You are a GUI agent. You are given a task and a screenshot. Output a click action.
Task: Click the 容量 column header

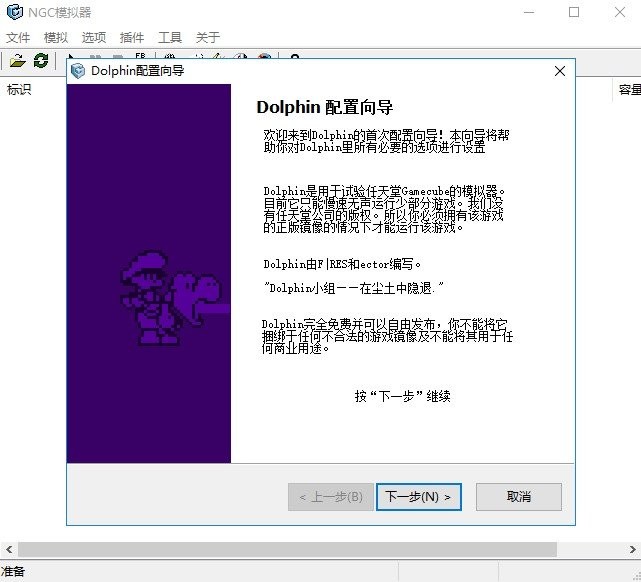(x=630, y=89)
